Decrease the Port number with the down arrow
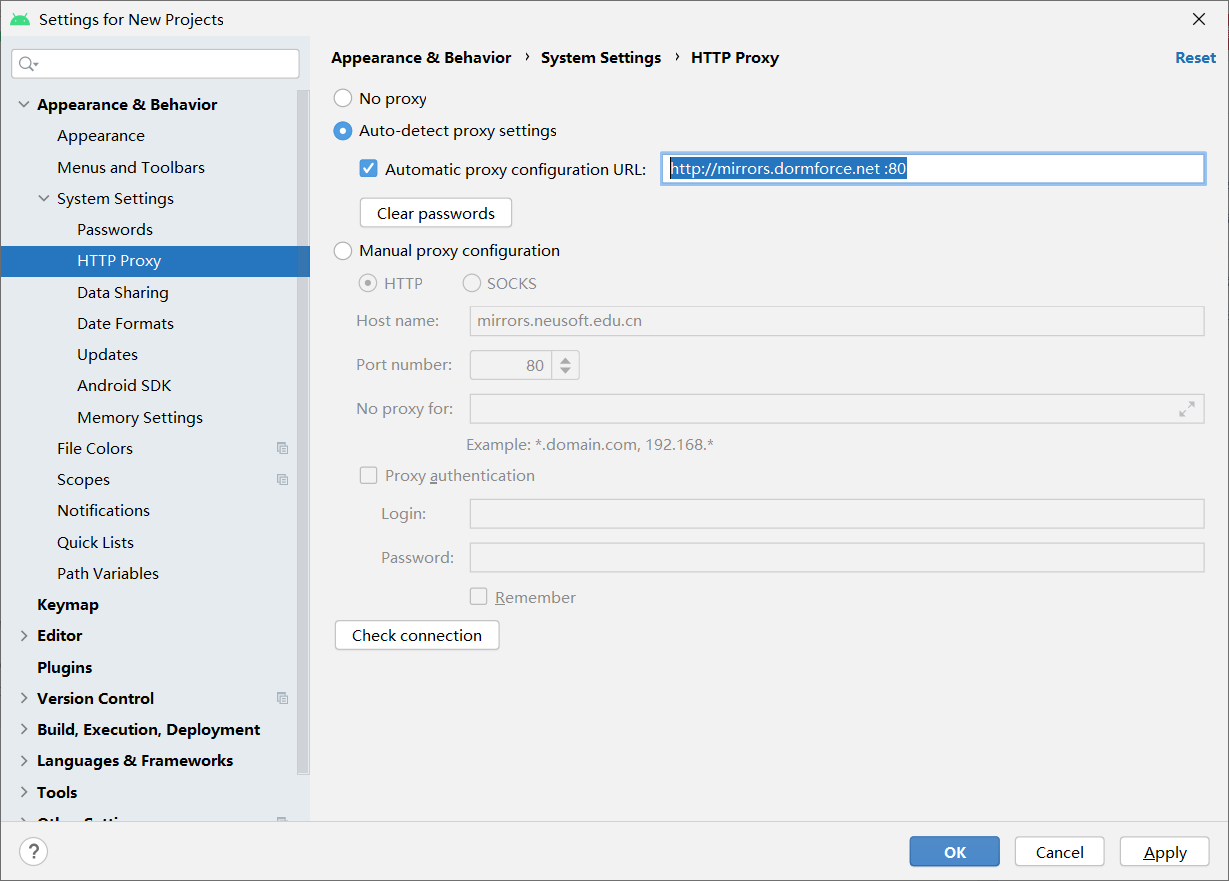 (x=565, y=372)
